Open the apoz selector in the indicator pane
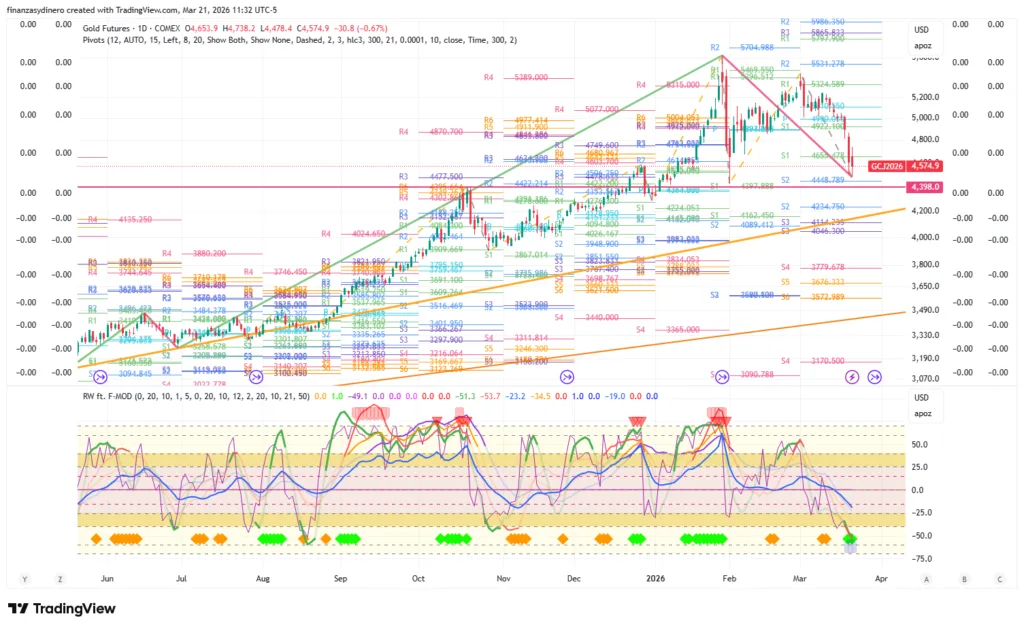Screen dimensions: 1024x629 921,412
